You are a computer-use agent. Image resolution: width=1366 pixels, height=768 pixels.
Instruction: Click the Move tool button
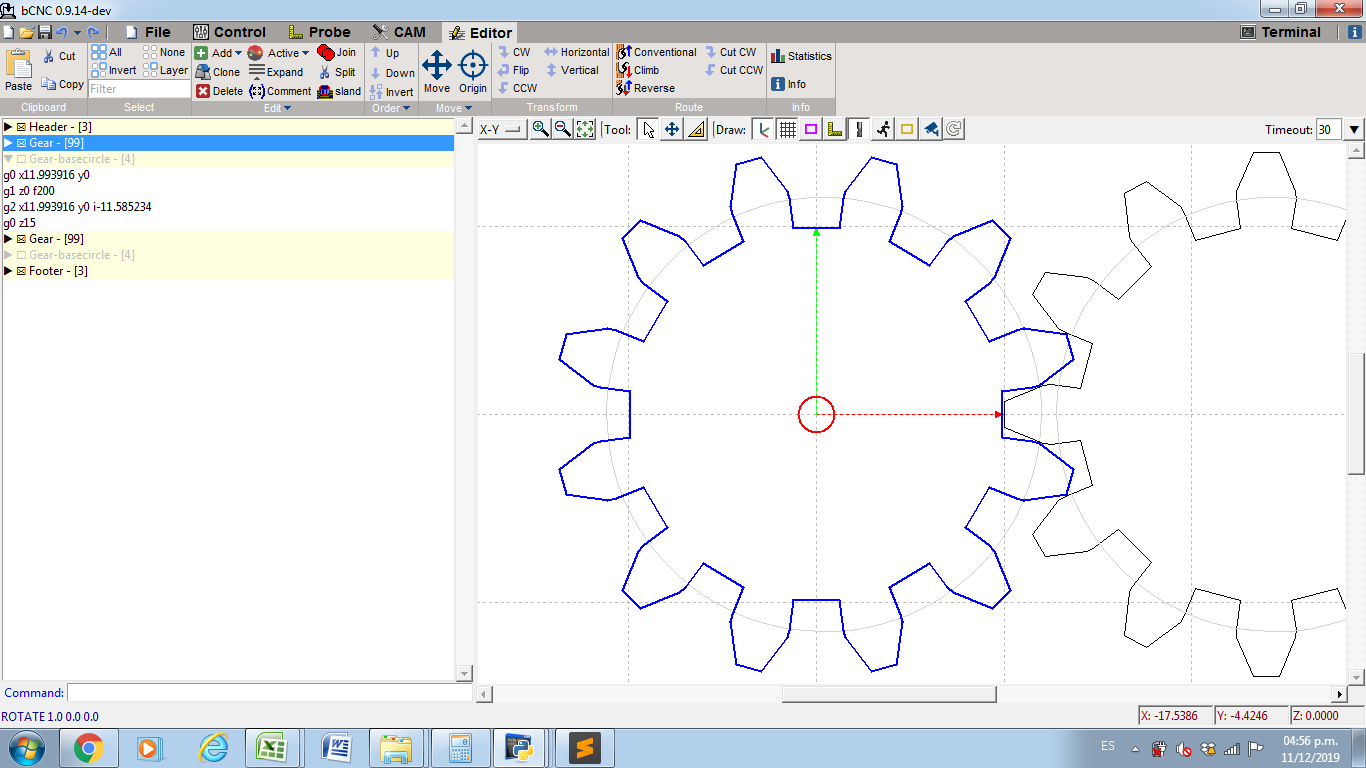437,72
